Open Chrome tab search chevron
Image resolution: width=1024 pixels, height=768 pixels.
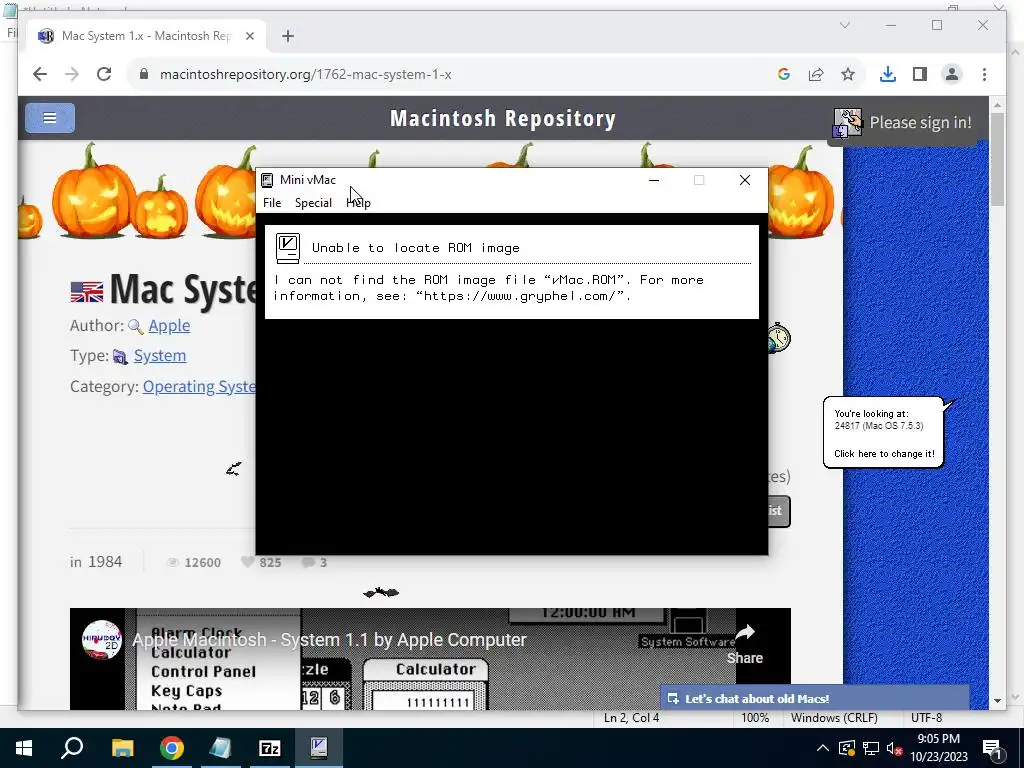pyautogui.click(x=844, y=25)
